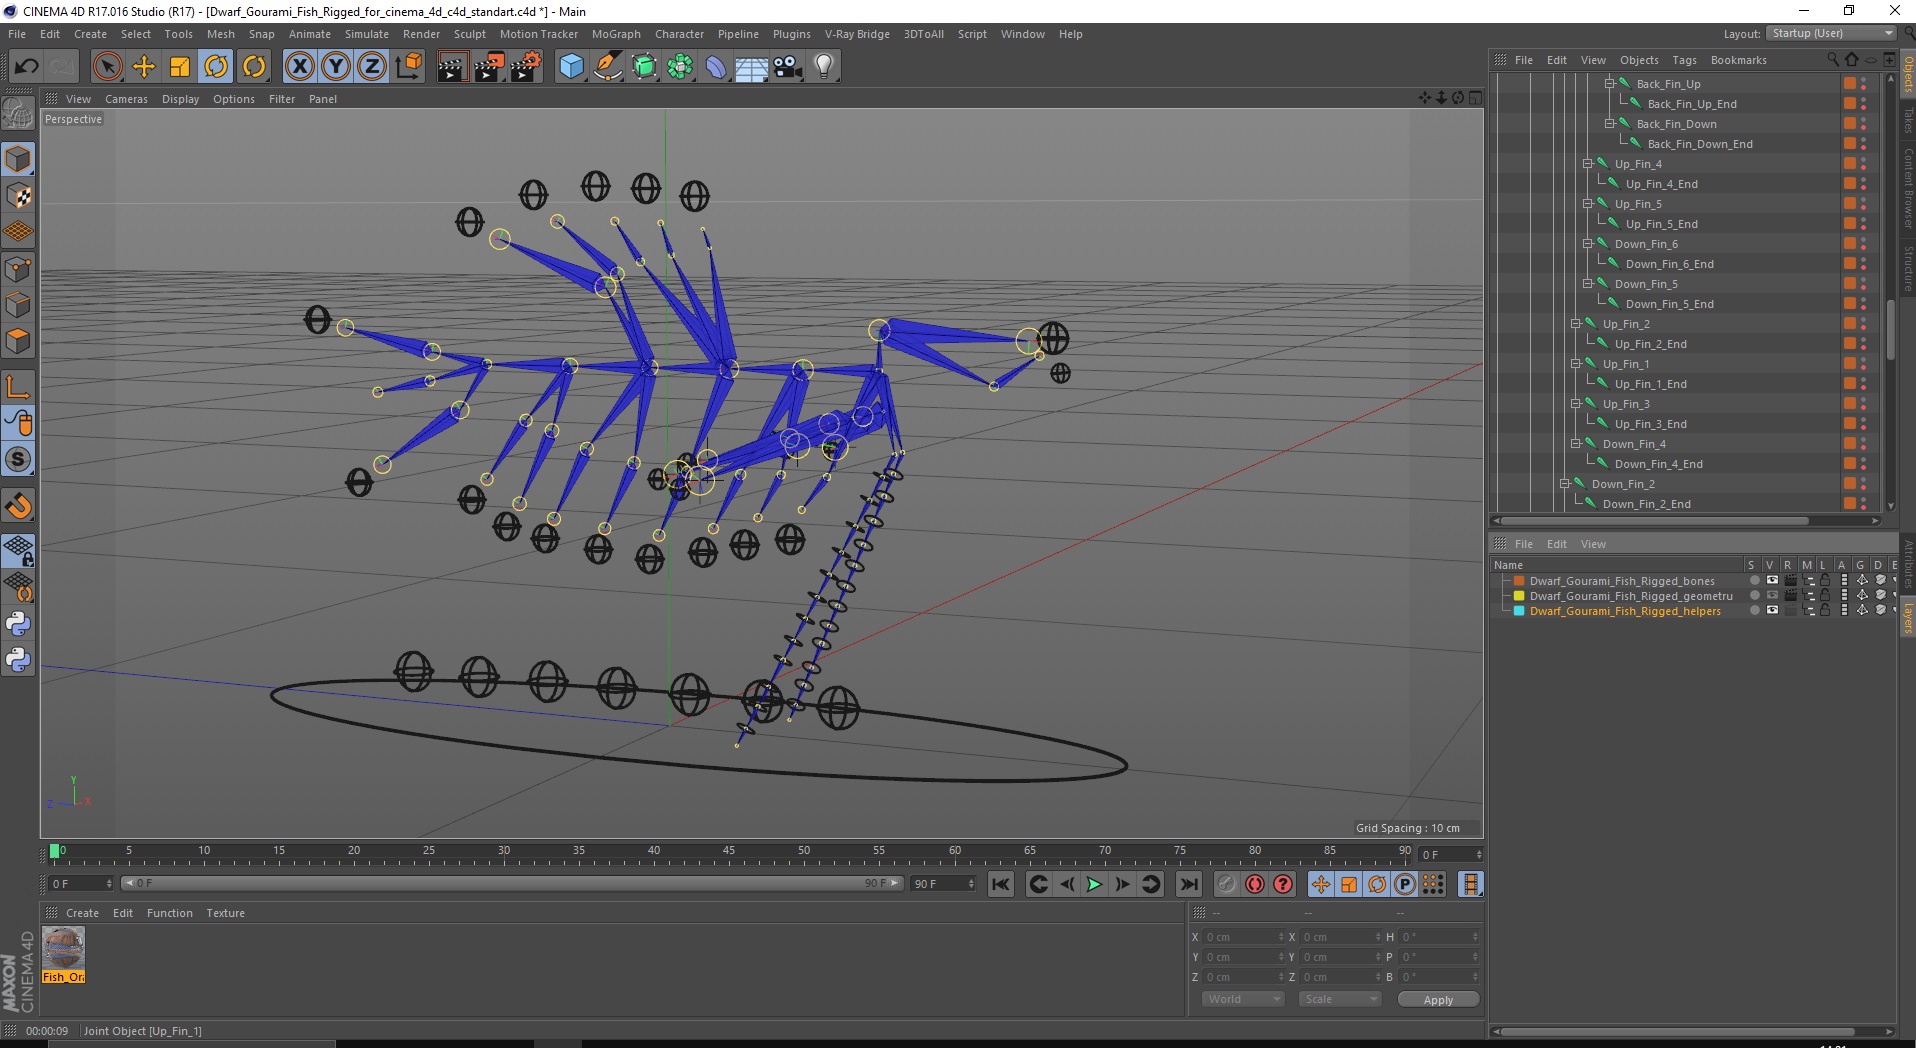The height and width of the screenshot is (1048, 1916).
Task: Click the X position input field
Action: point(1243,937)
